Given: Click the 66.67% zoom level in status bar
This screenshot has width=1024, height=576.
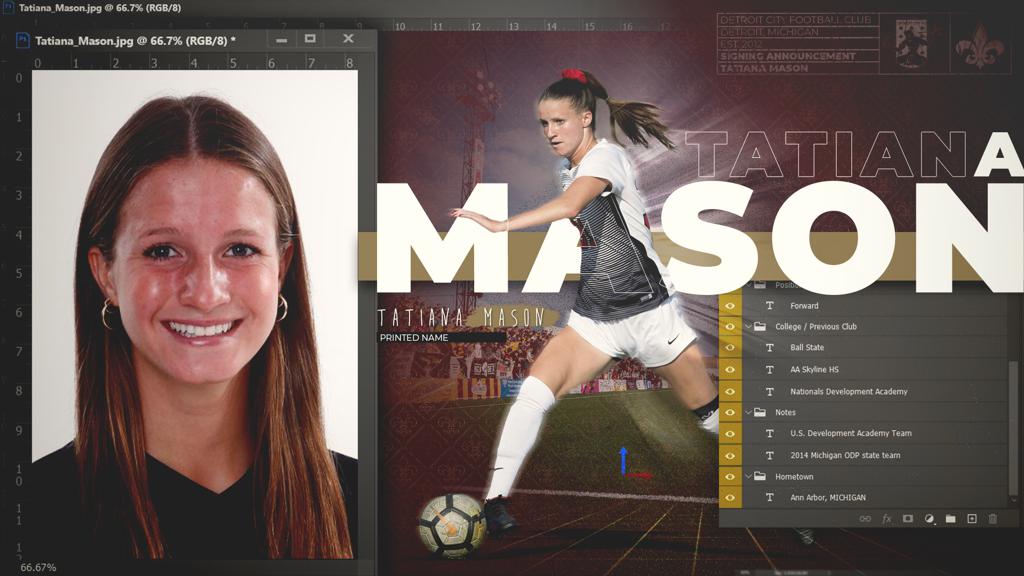Looking at the screenshot, I should pos(38,568).
